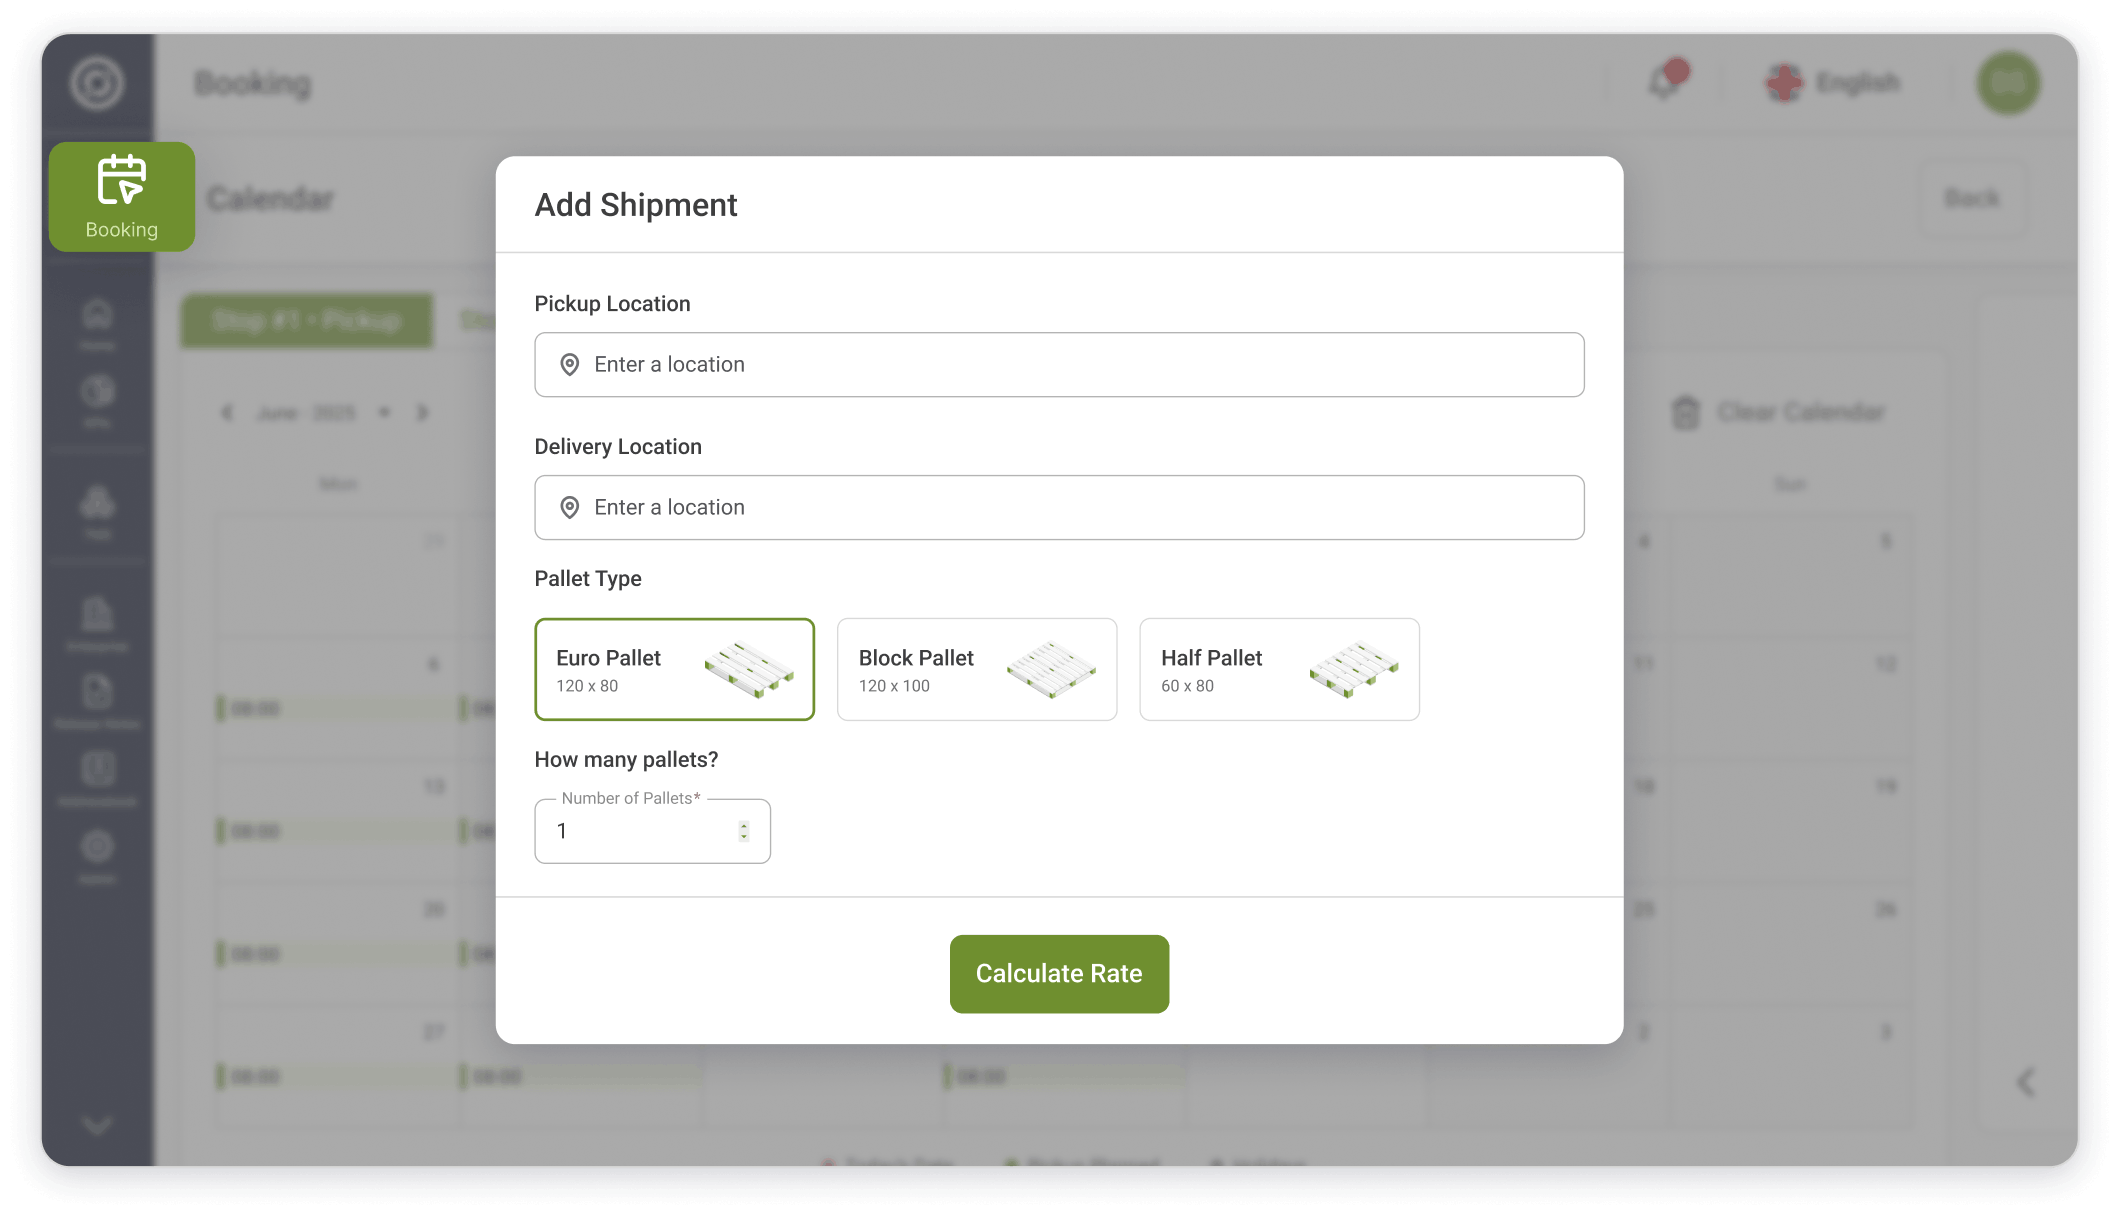Open the June 2025 month dropdown arrow
Image resolution: width=2120 pixels, height=1216 pixels.
click(x=384, y=412)
